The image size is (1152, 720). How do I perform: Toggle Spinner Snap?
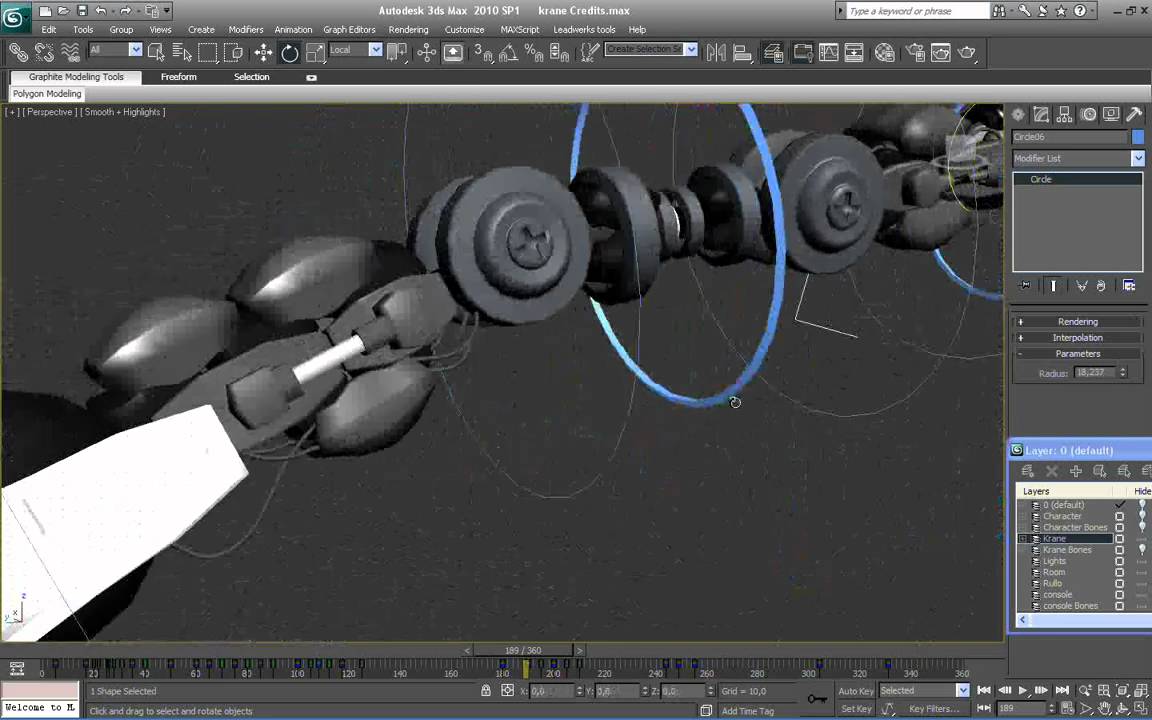(559, 52)
